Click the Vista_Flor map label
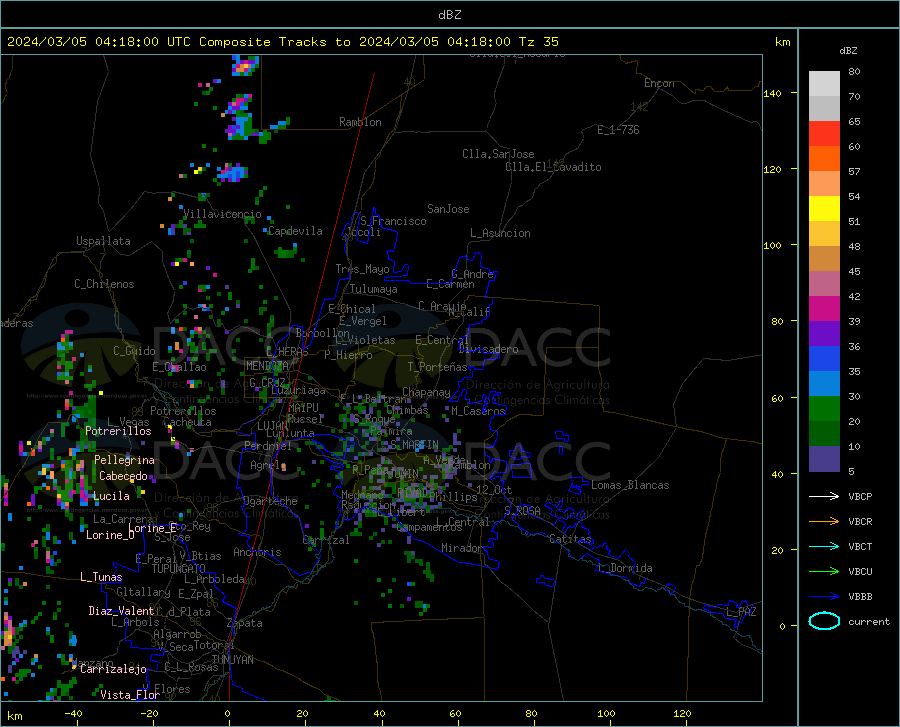The height and width of the screenshot is (727, 900). (130, 695)
